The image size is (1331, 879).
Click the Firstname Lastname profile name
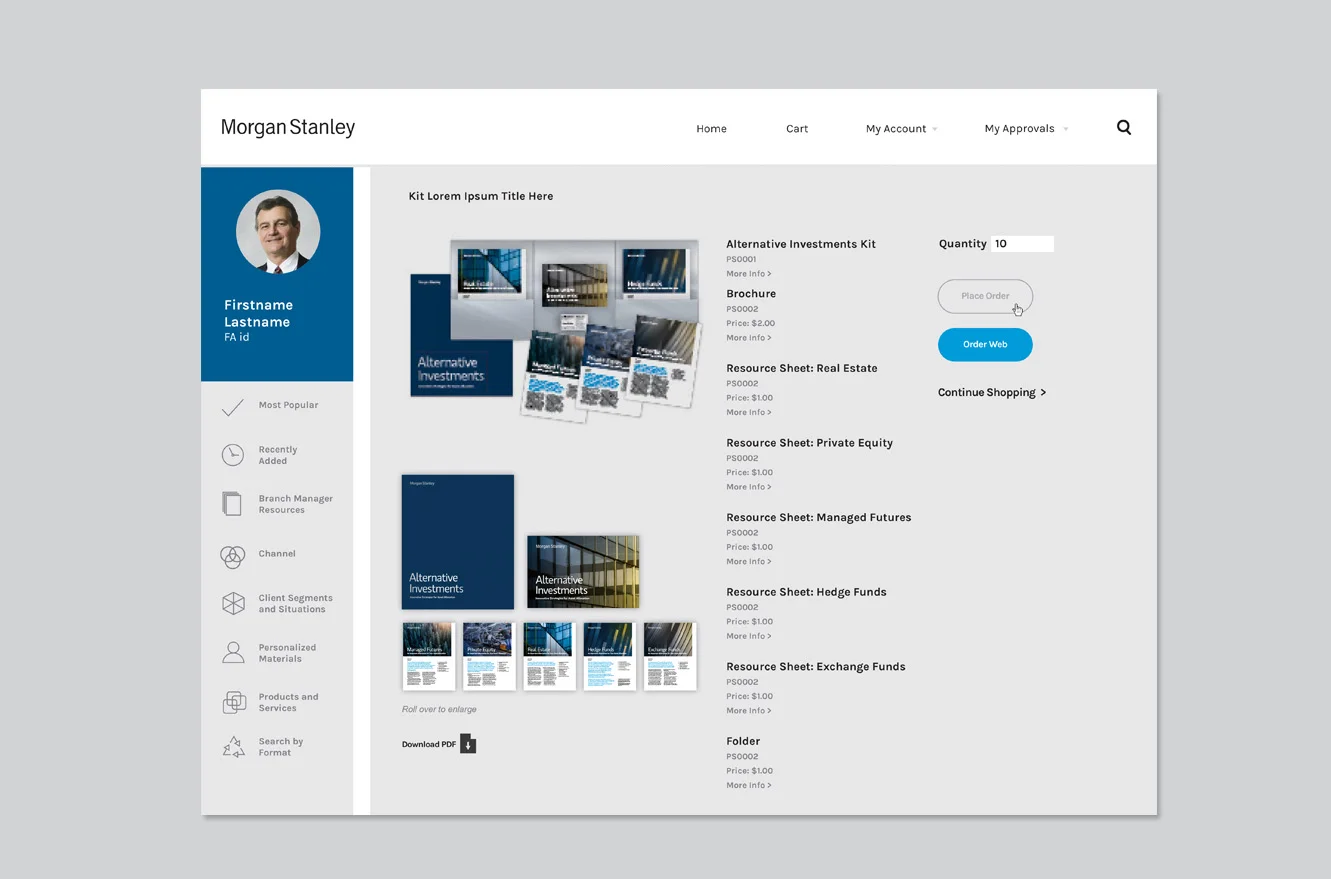(258, 313)
